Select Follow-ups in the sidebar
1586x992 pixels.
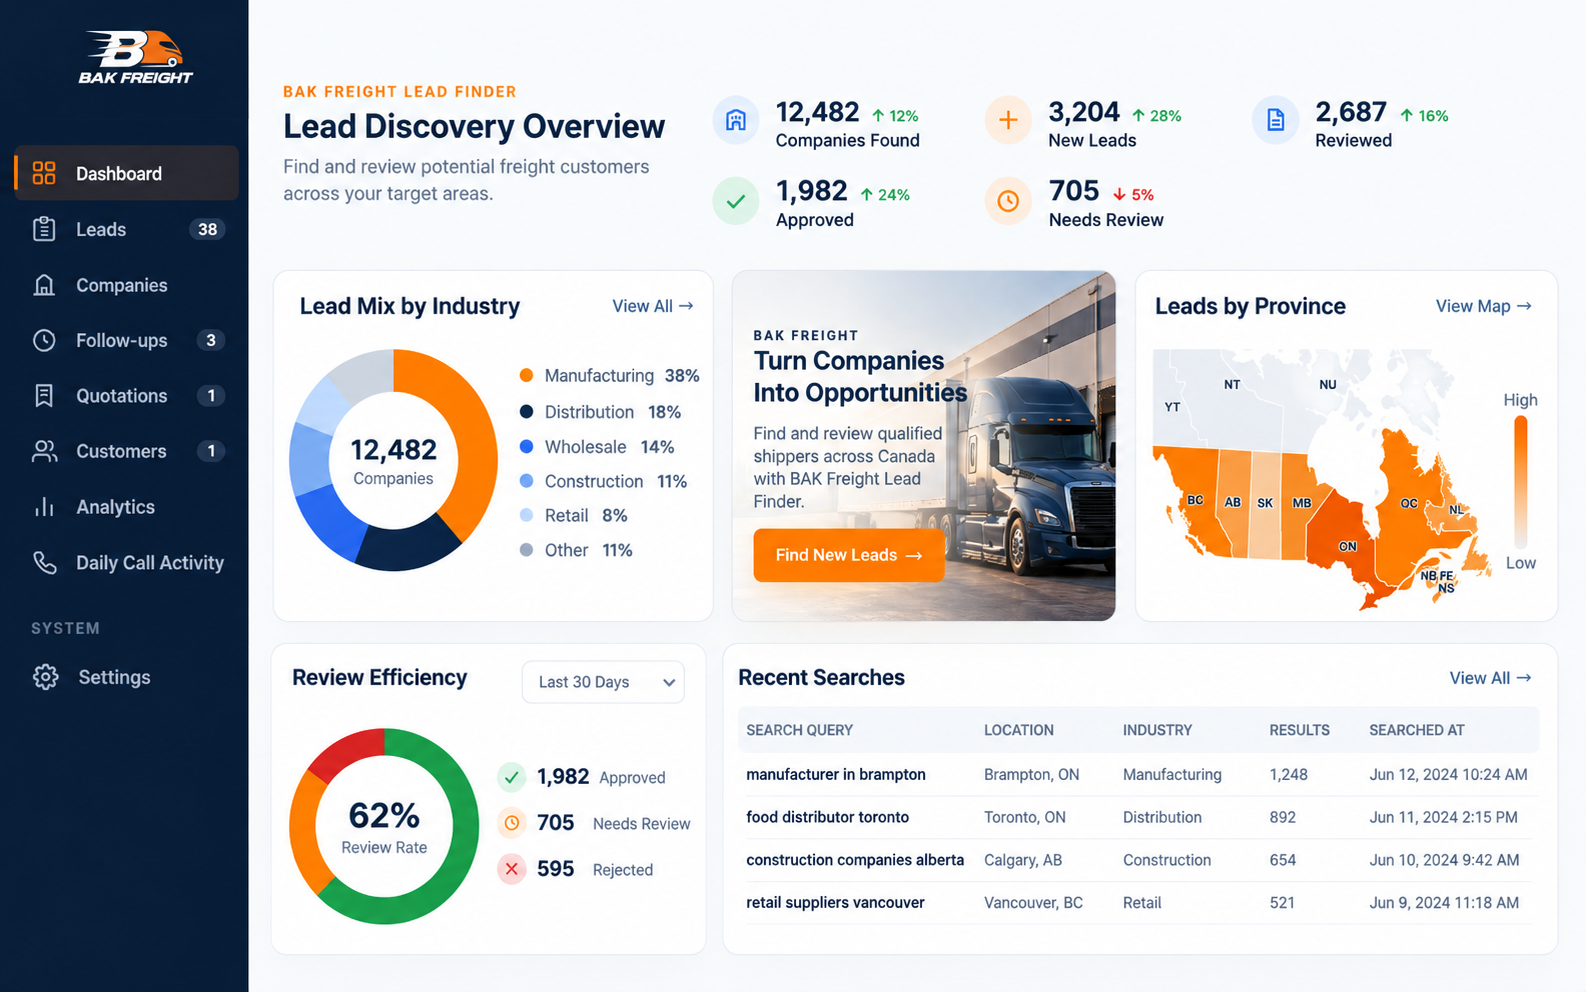127,340
